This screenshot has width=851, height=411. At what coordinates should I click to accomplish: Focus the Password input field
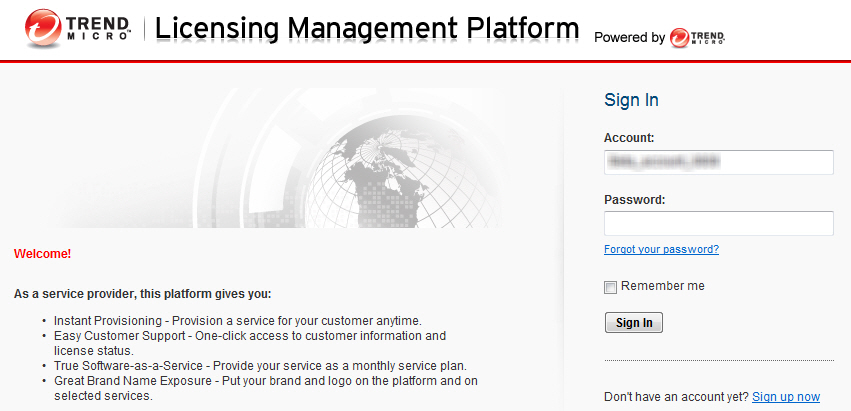point(718,223)
